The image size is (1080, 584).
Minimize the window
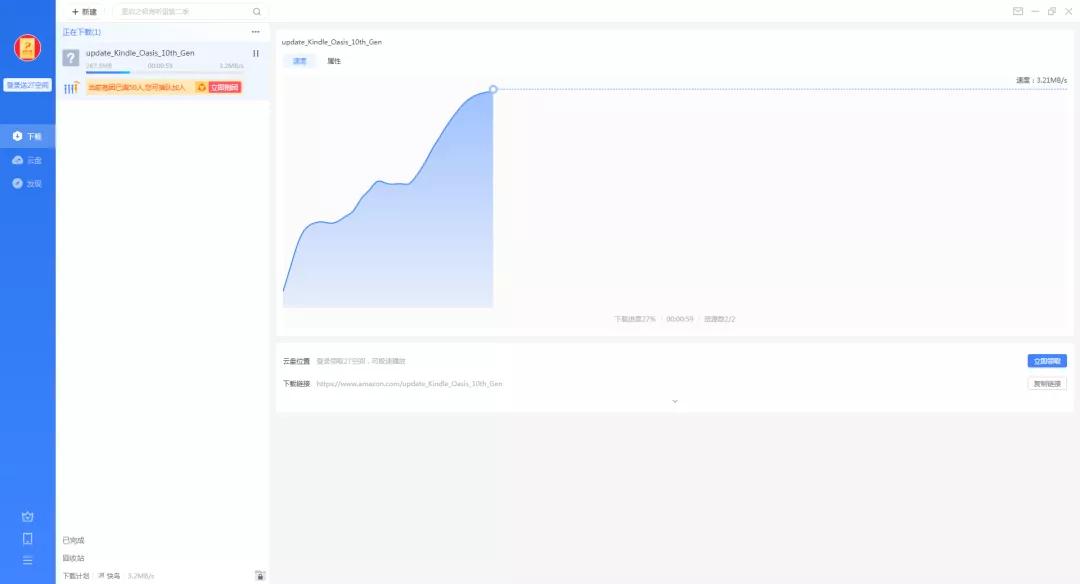pos(1035,11)
